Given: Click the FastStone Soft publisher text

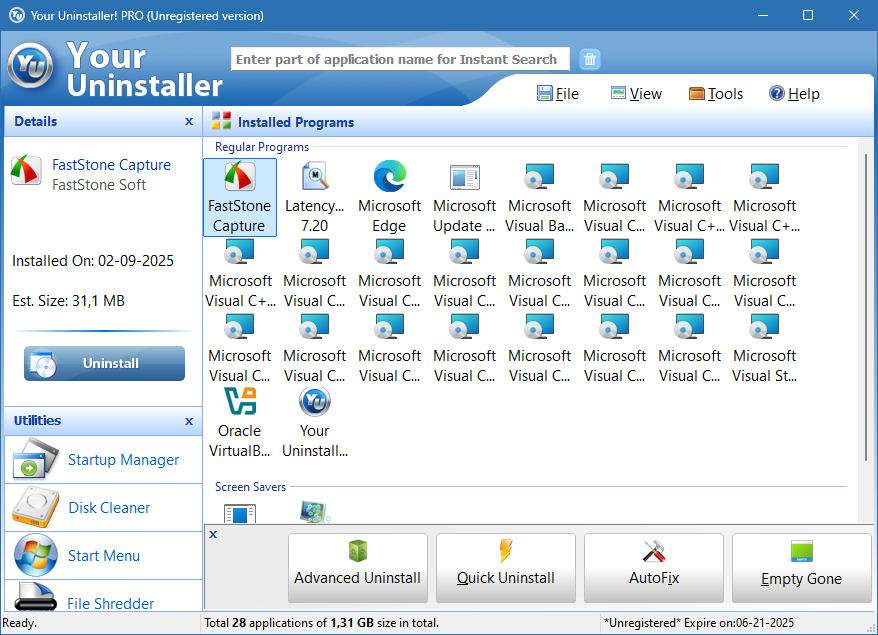Looking at the screenshot, I should tap(99, 185).
